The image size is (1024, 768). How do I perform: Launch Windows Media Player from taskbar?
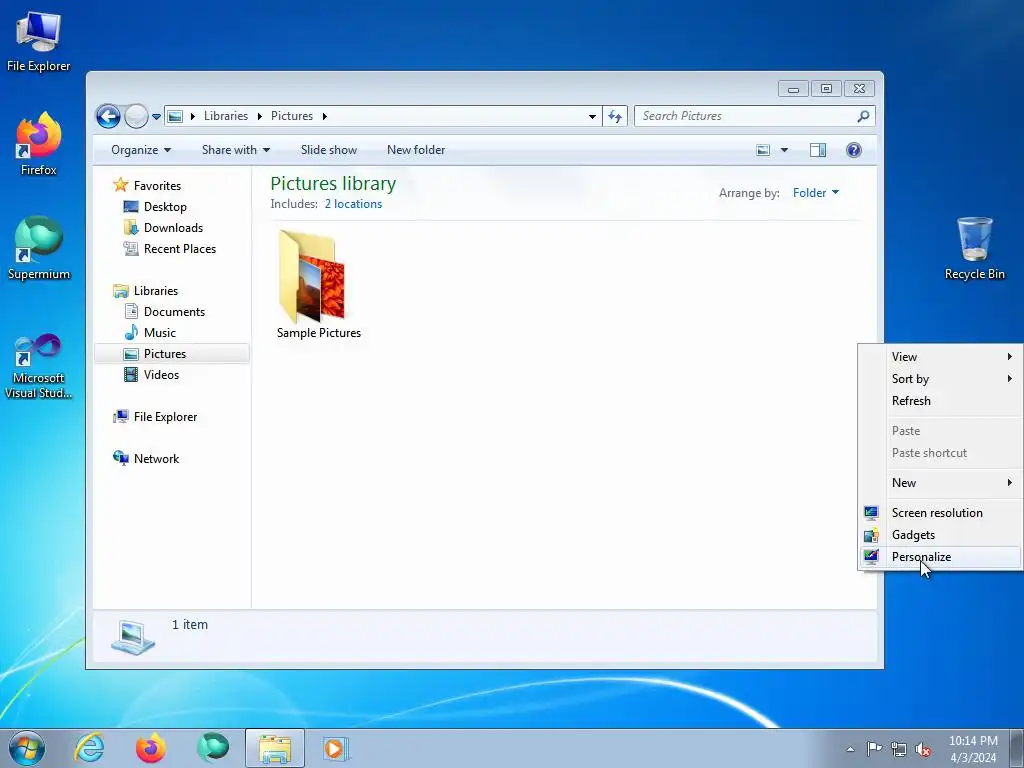(x=336, y=748)
